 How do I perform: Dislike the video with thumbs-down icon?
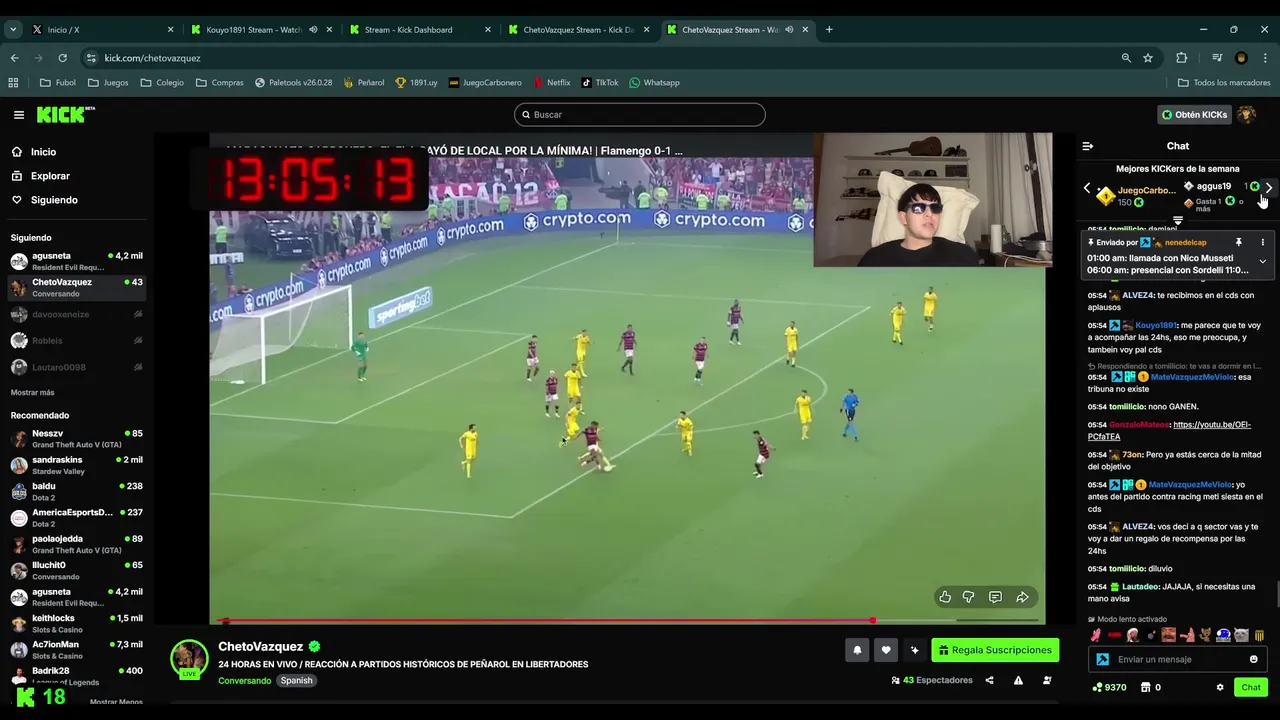point(968,597)
